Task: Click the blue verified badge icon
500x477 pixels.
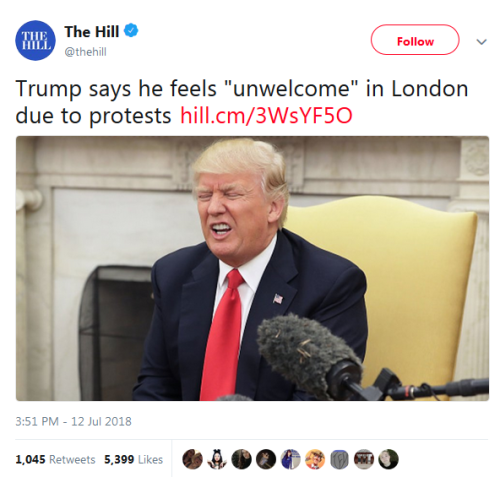Action: pos(131,31)
